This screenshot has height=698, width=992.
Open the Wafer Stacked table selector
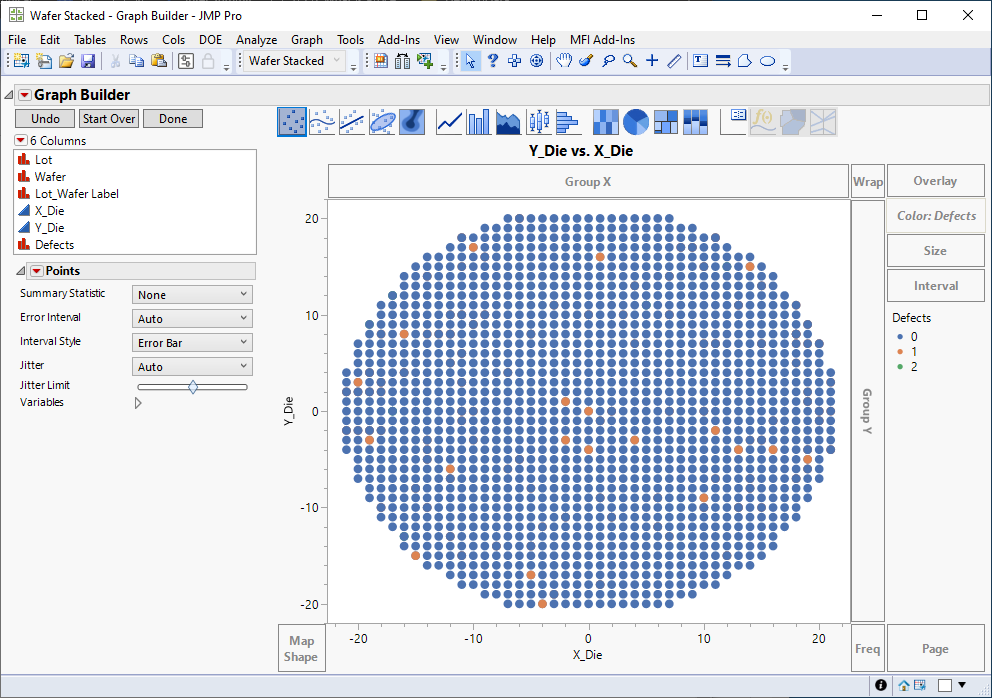coord(295,61)
